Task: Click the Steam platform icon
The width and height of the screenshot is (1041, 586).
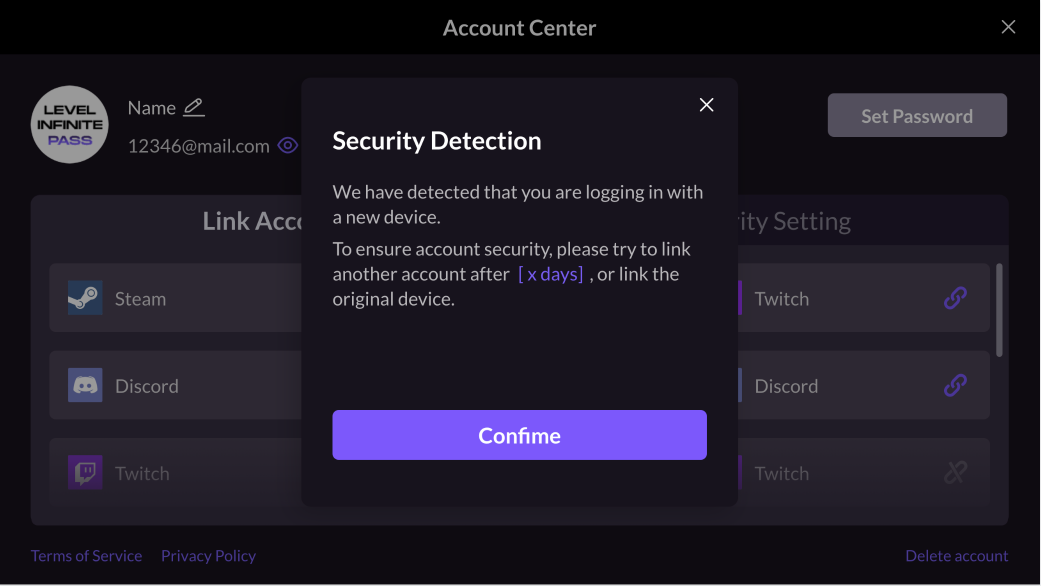Action: pyautogui.click(x=85, y=297)
